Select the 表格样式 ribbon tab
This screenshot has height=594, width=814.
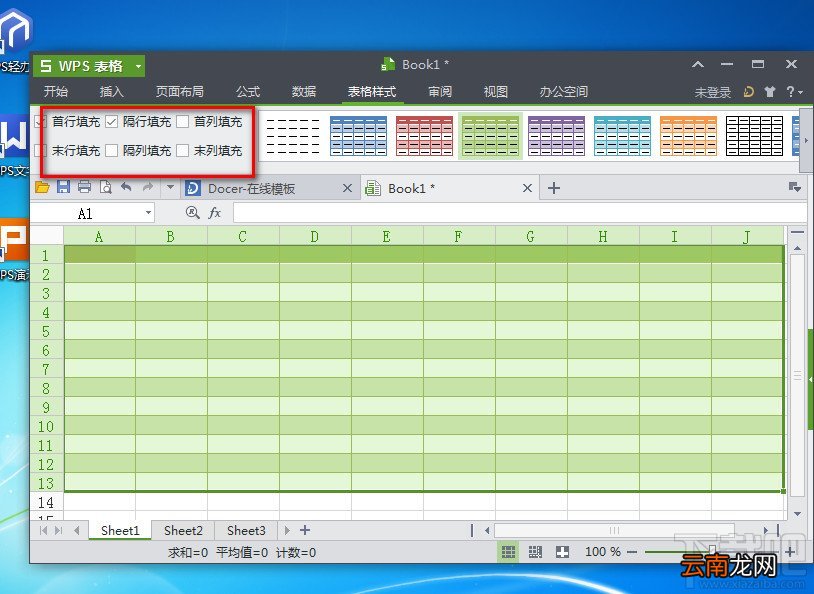point(372,92)
